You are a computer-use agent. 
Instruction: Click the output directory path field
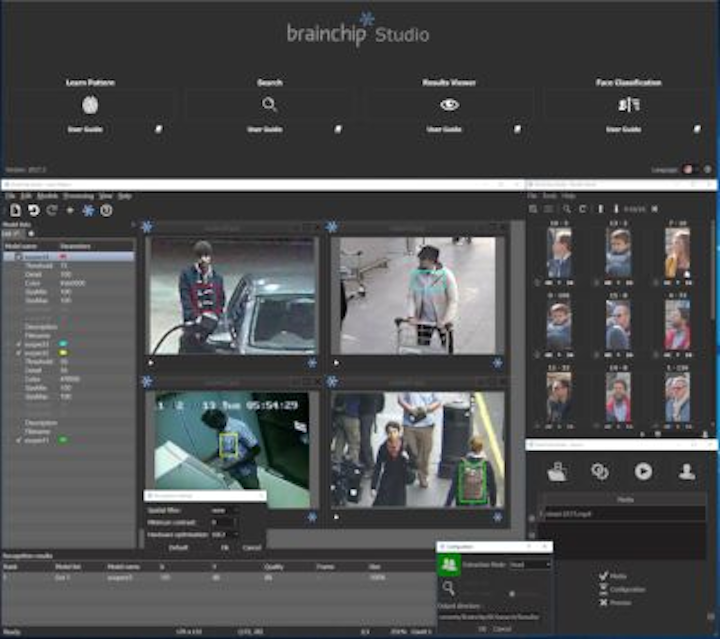pyautogui.click(x=489, y=617)
